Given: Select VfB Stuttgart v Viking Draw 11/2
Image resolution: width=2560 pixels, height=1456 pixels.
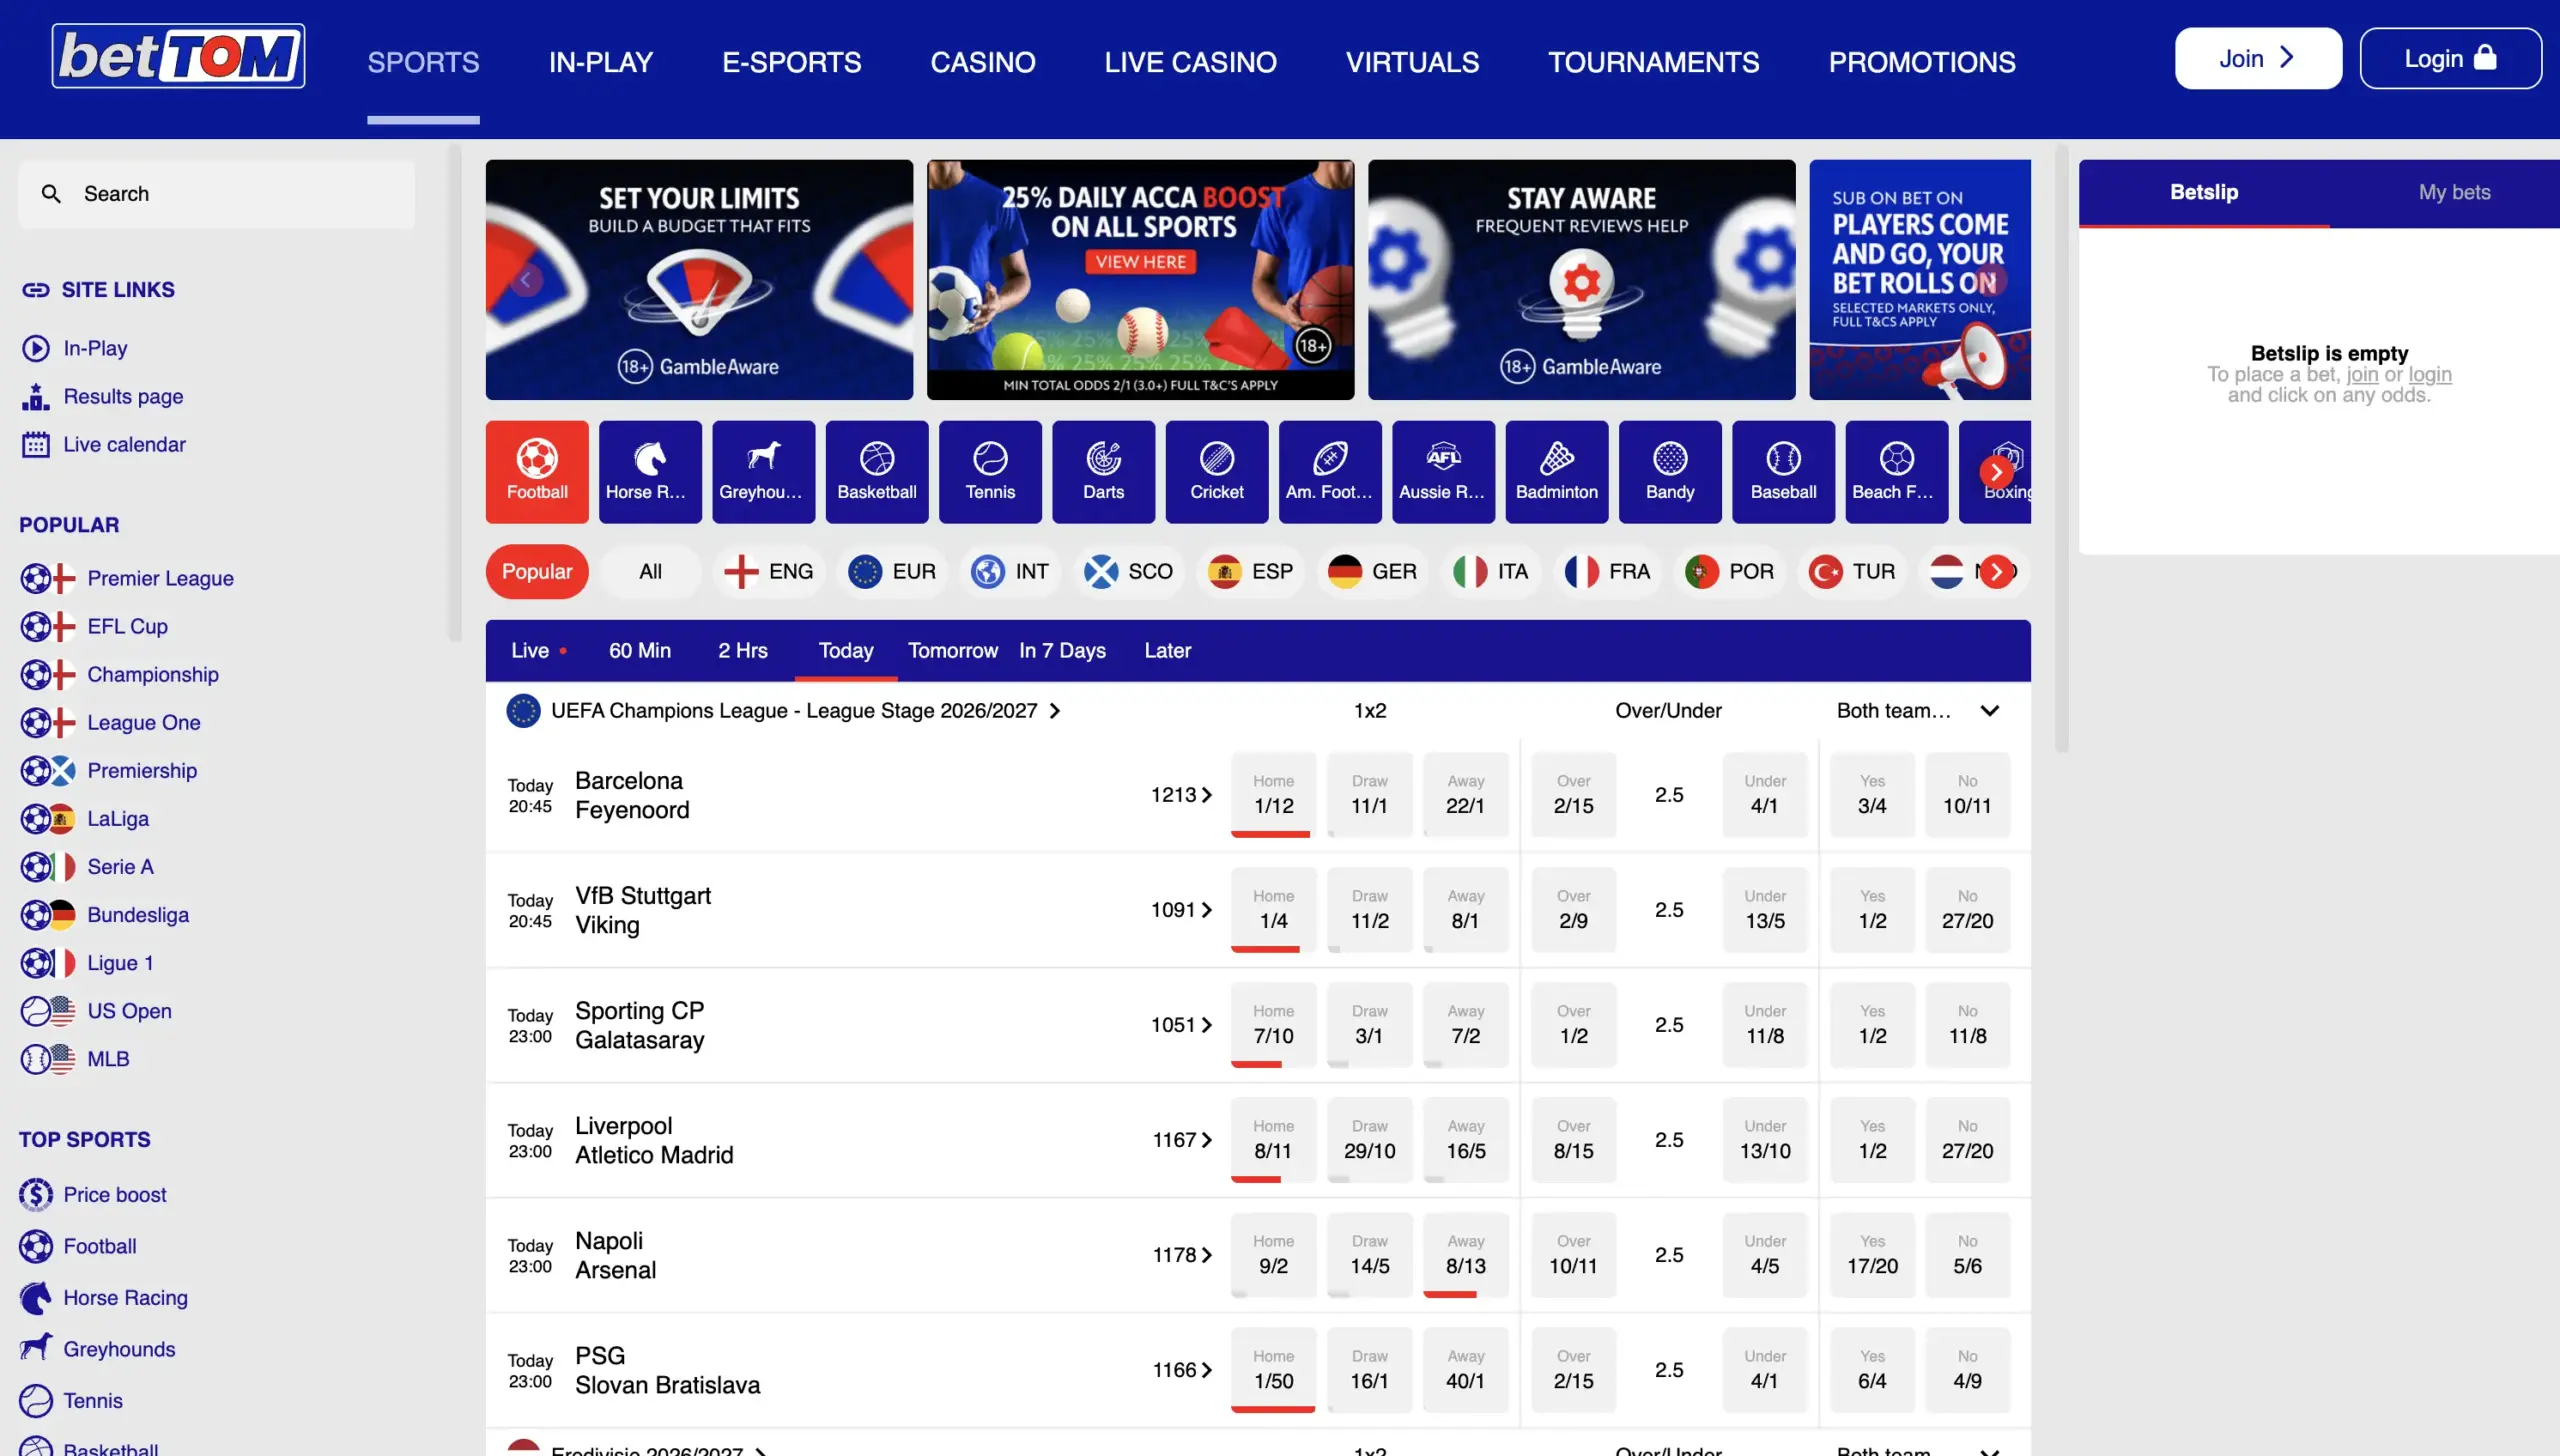Looking at the screenshot, I should [1369, 910].
